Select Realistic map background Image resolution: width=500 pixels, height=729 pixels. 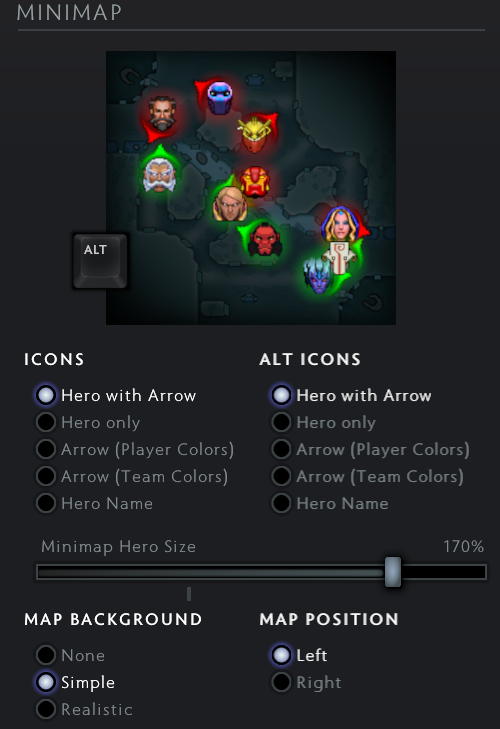85,709
